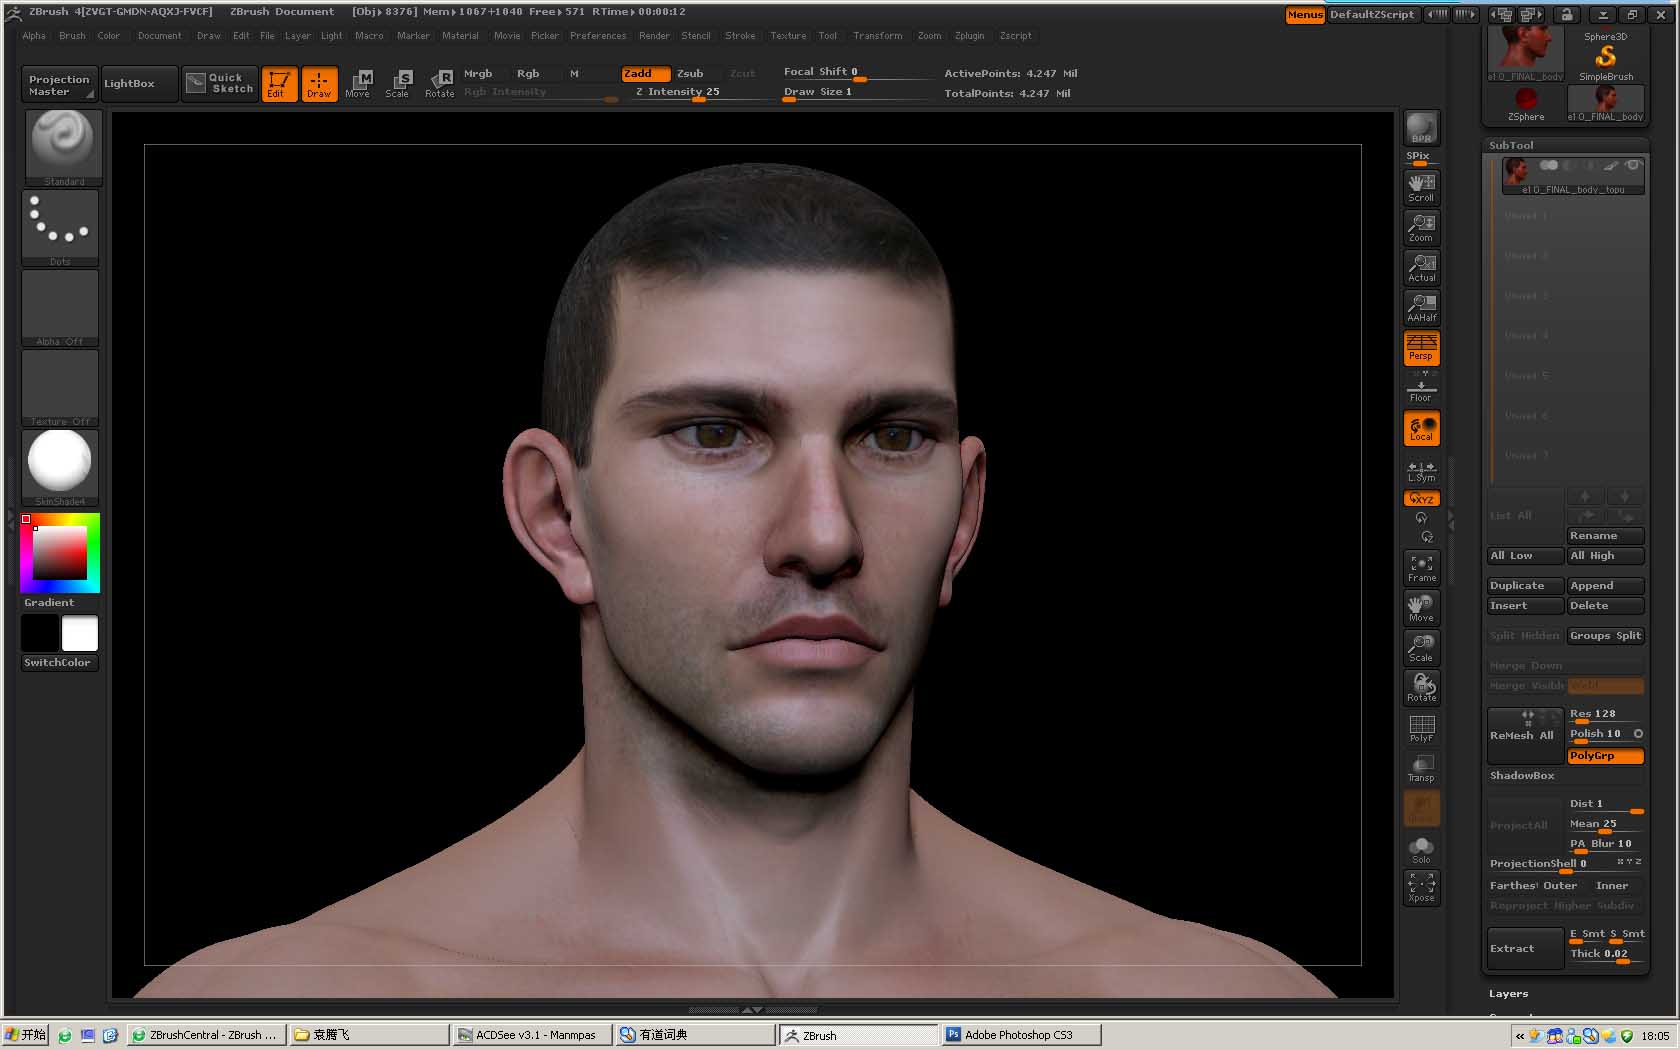Click the right shelf Scale view icon

(x=1421, y=648)
